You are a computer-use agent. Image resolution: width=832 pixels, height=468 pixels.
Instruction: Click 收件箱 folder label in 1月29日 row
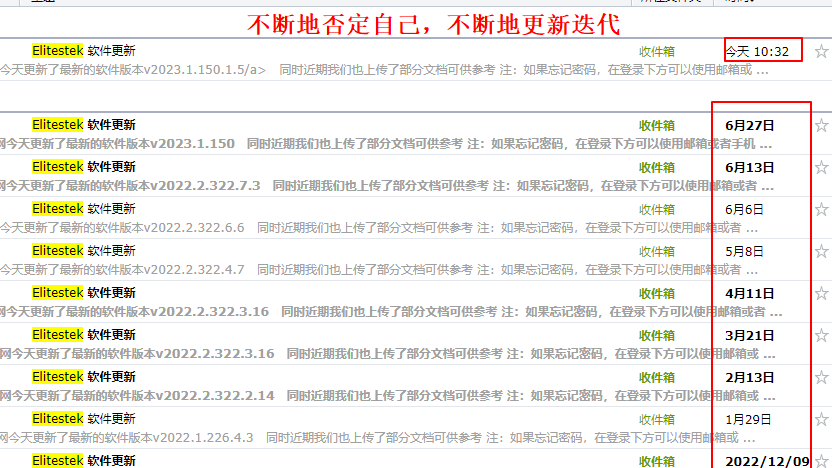click(x=657, y=419)
